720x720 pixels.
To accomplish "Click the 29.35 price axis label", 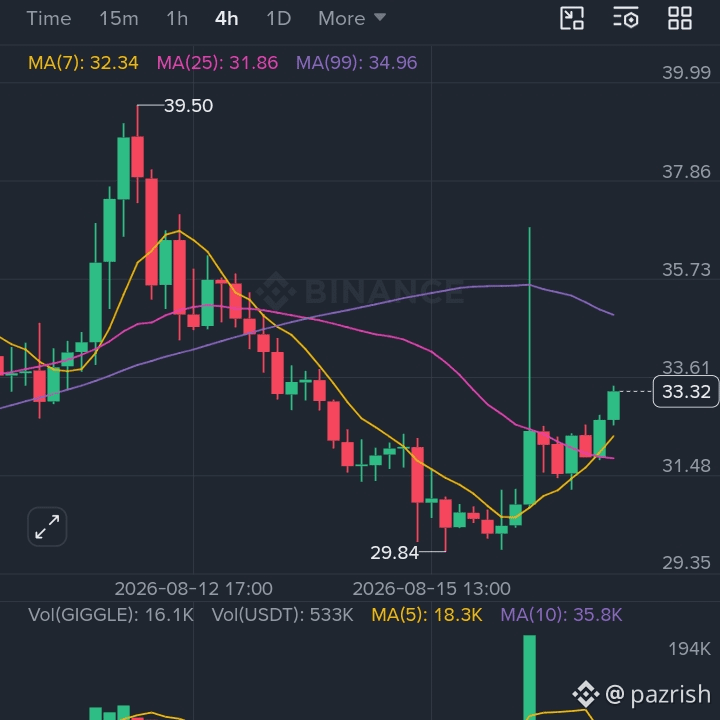I will pos(686,563).
